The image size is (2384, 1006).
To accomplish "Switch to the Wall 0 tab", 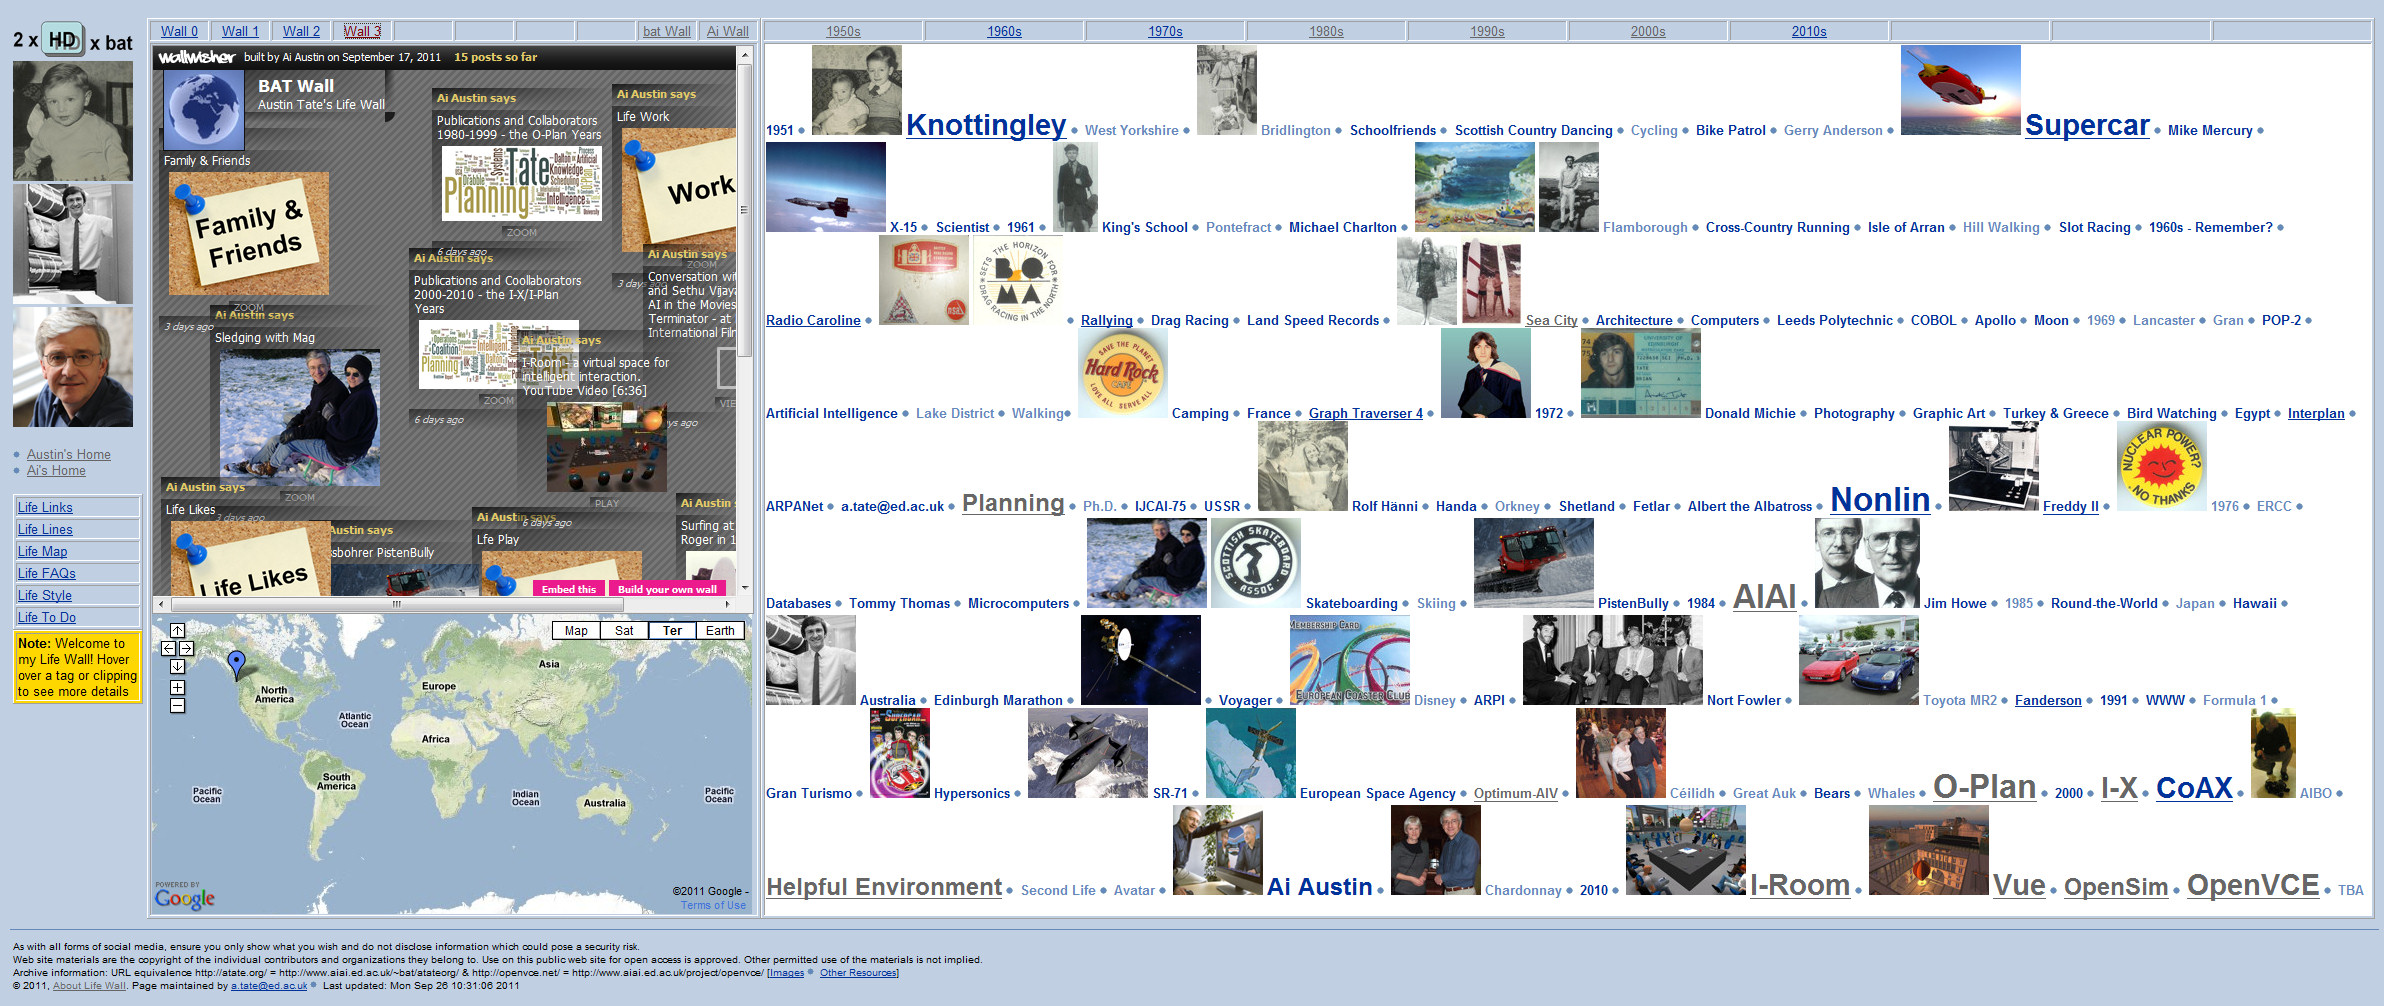I will [x=179, y=30].
